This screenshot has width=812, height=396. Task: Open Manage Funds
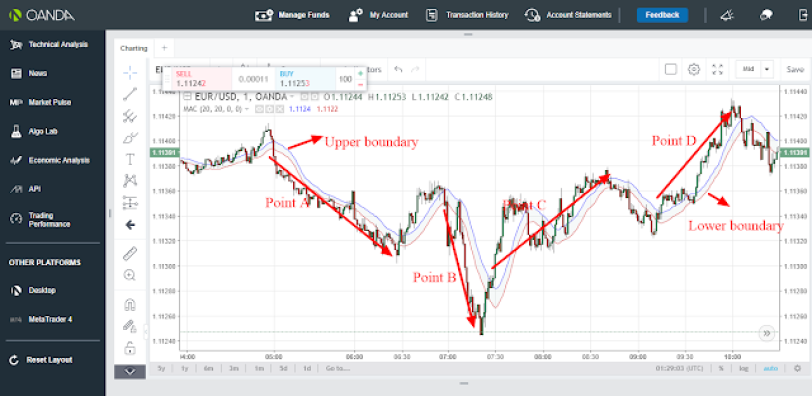coord(292,15)
